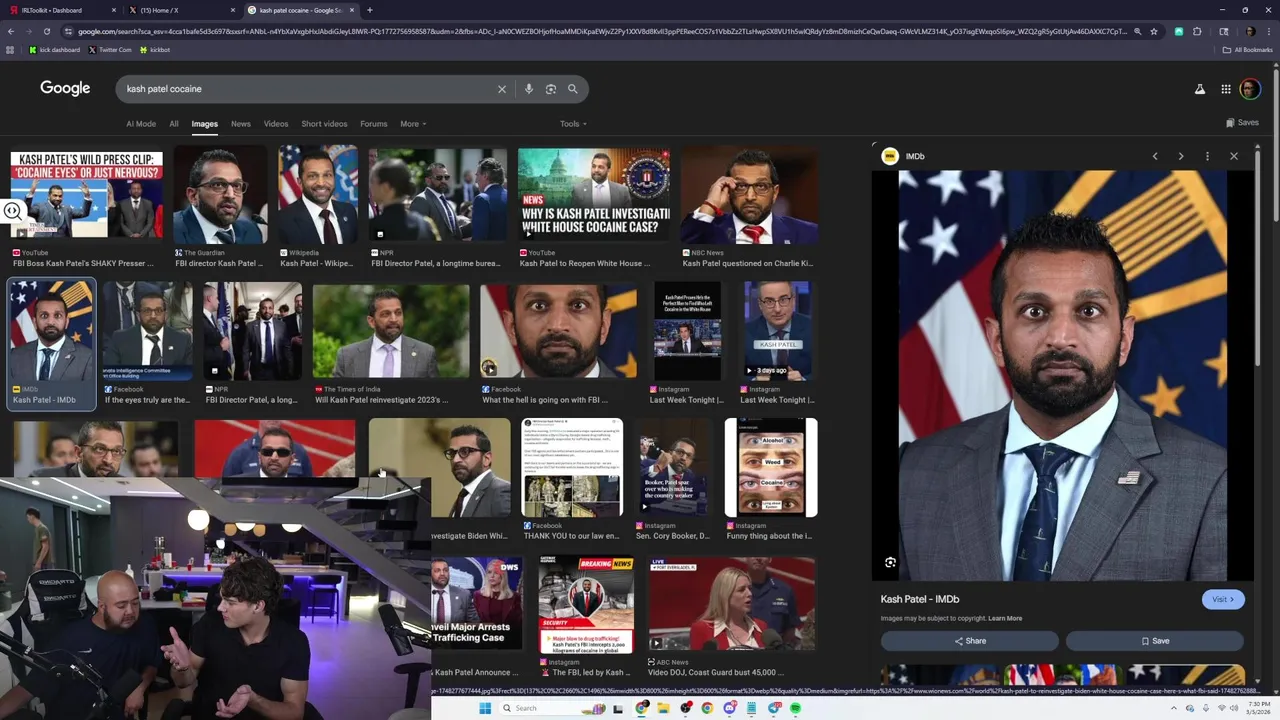
Task: Open YouTube 'SHAKY Presser' thumbnail
Action: coord(86,194)
